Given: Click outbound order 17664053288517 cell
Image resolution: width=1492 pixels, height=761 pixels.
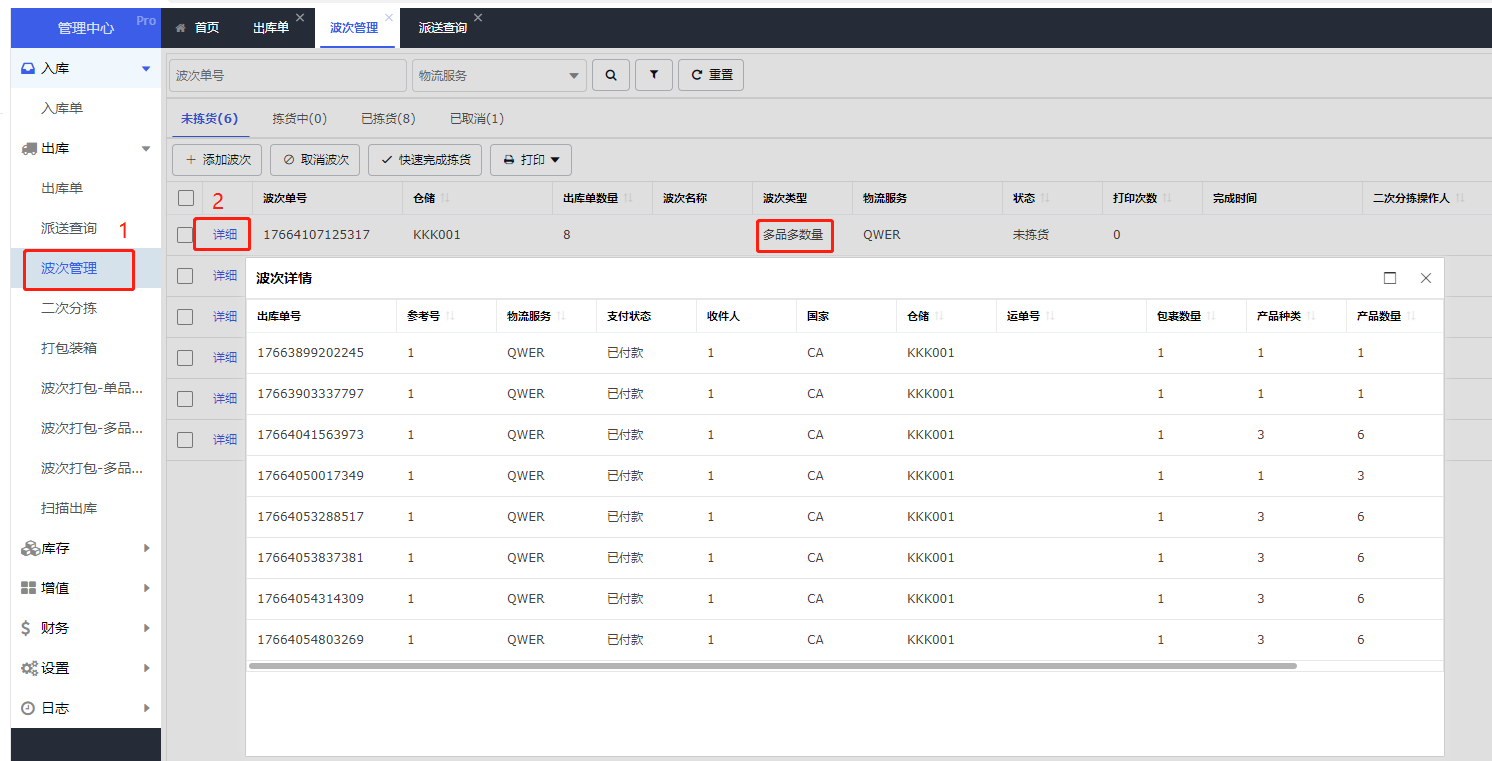Looking at the screenshot, I should point(311,517).
